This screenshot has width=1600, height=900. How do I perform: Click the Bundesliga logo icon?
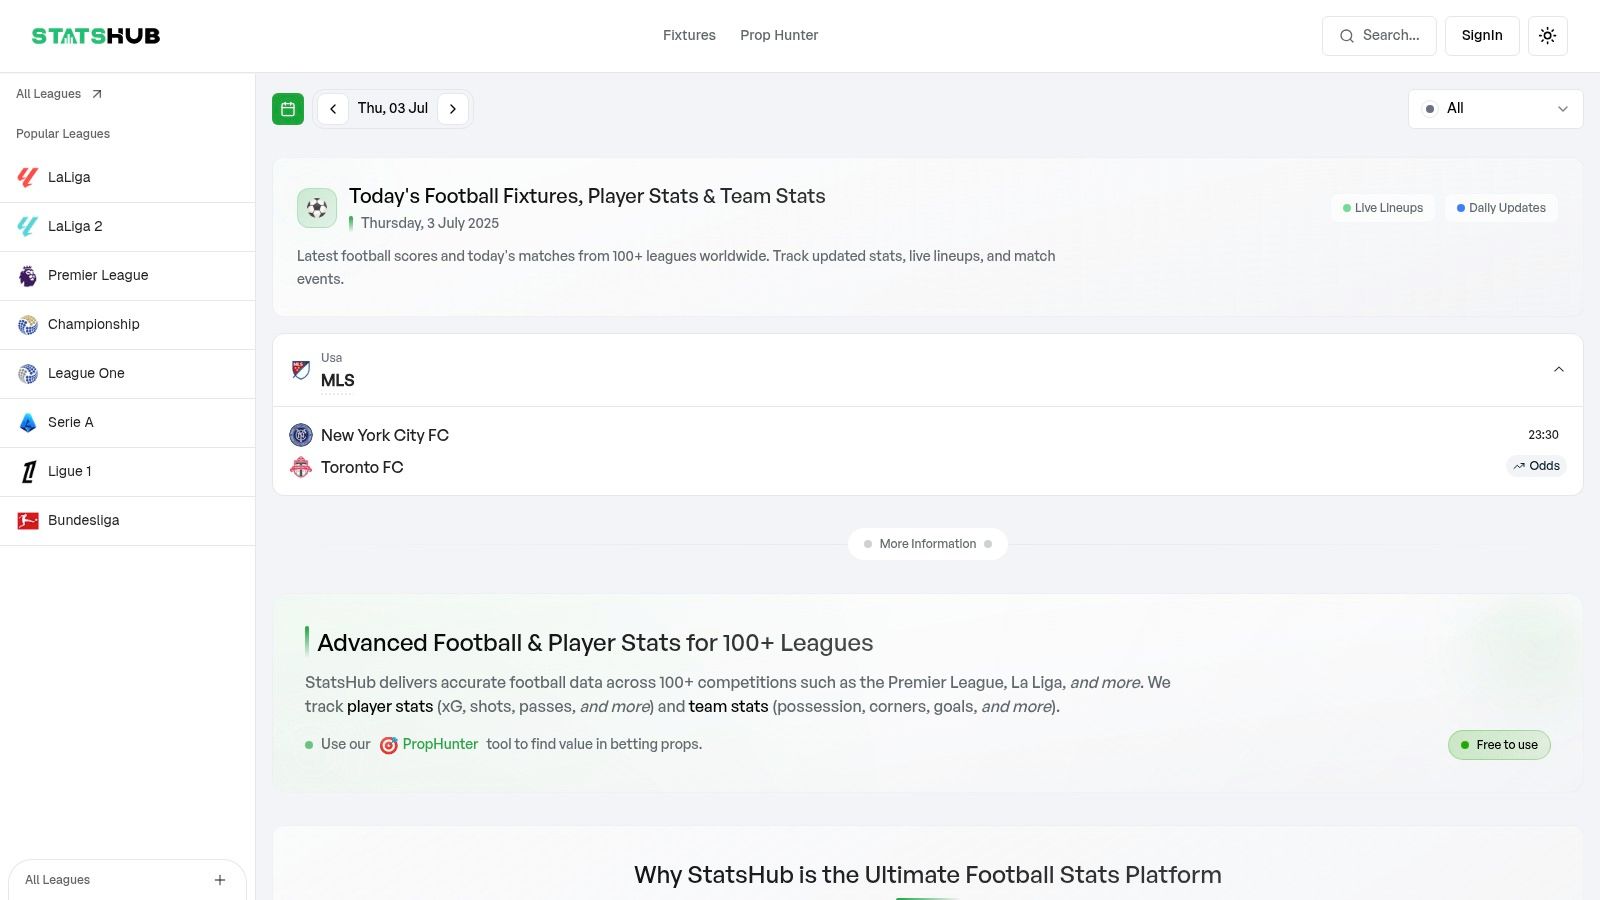[28, 520]
